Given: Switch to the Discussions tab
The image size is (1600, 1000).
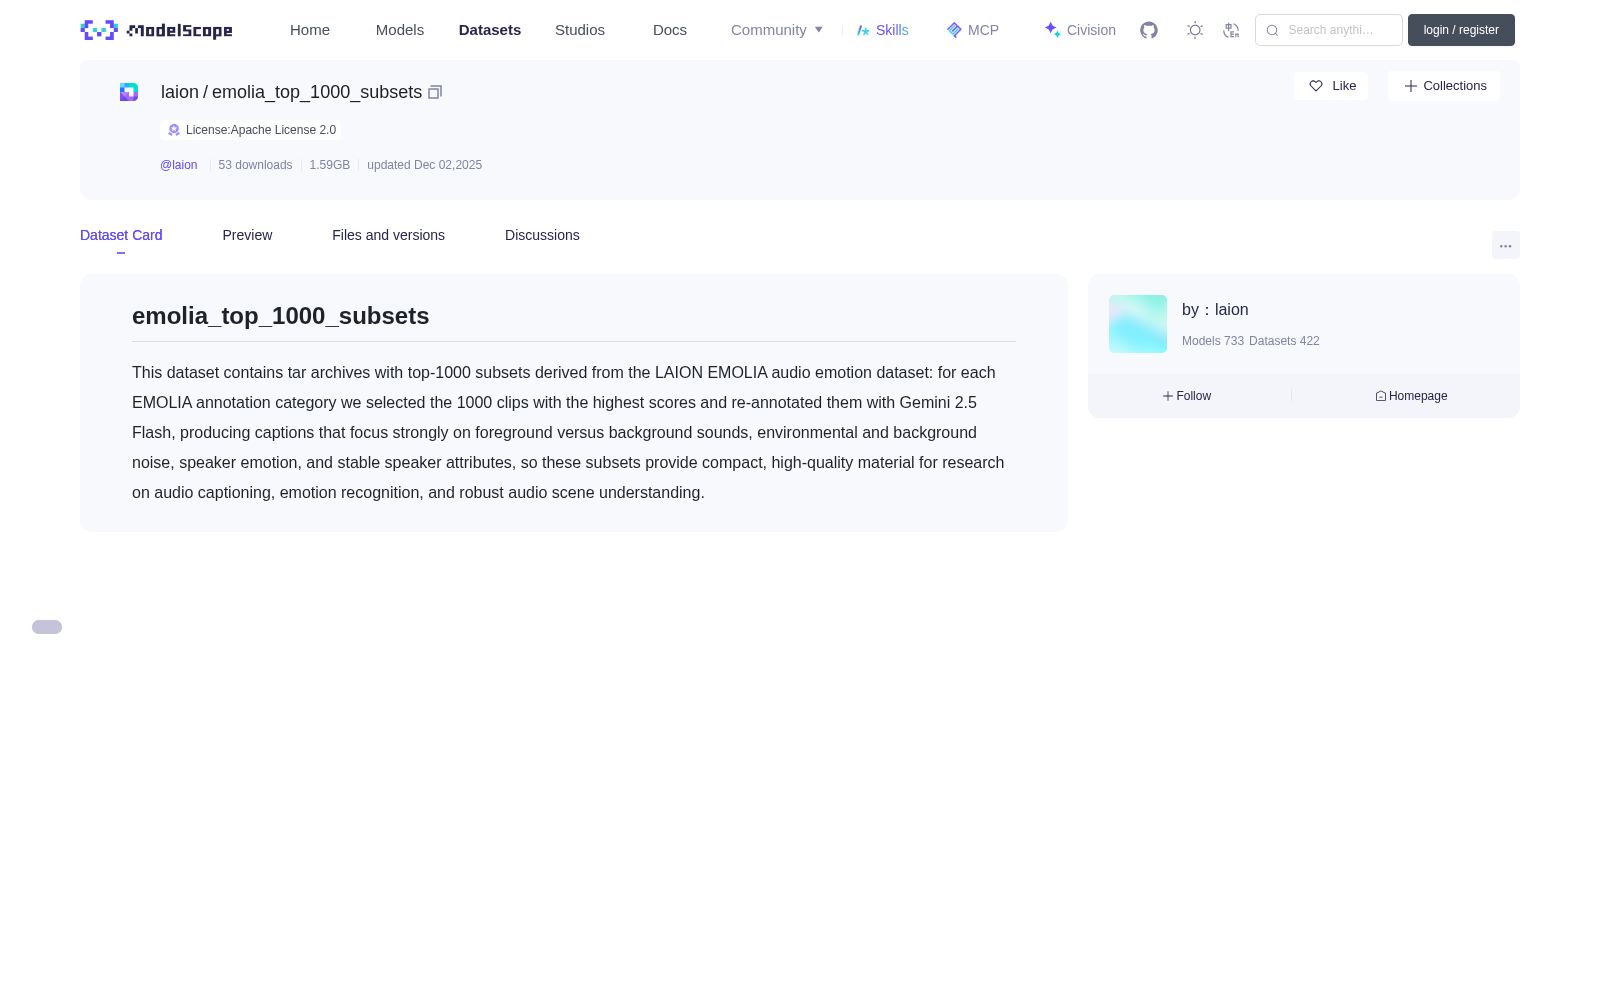Looking at the screenshot, I should [542, 235].
